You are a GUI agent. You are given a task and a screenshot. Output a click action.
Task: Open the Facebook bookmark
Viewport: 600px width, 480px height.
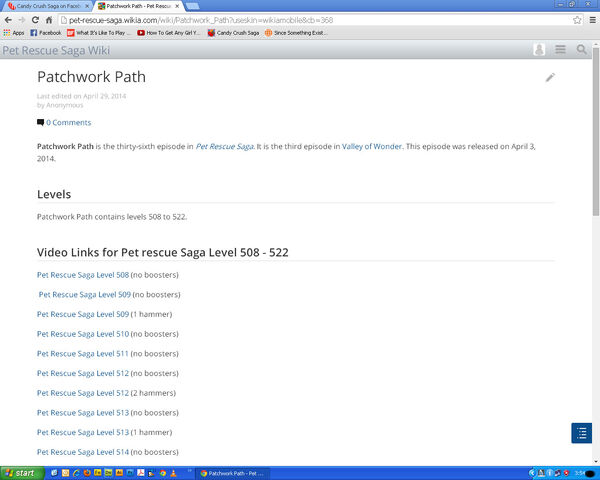46,33
